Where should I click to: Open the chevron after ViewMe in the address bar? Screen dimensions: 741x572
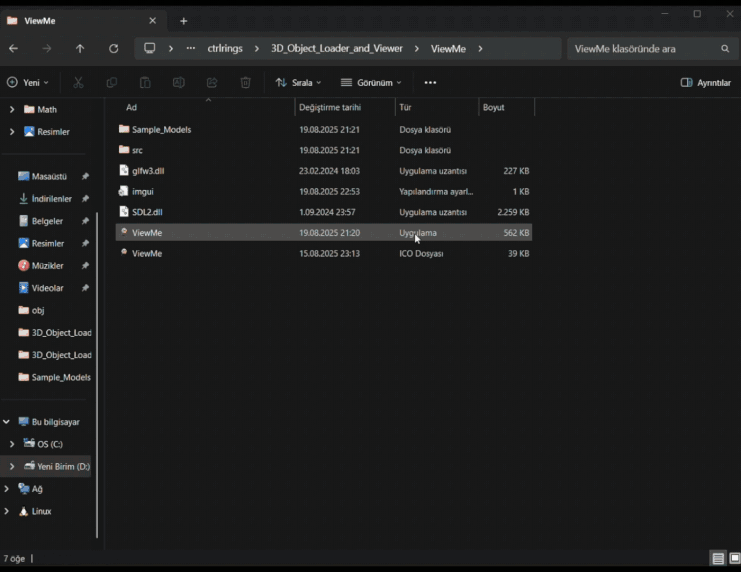pyautogui.click(x=481, y=49)
